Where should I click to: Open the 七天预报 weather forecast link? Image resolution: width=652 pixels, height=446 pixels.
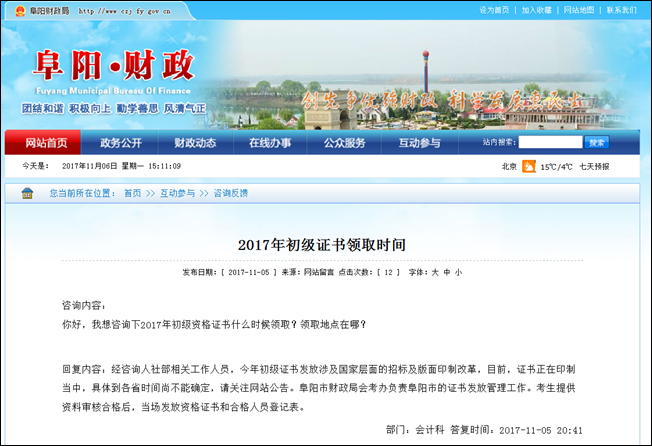tap(595, 167)
